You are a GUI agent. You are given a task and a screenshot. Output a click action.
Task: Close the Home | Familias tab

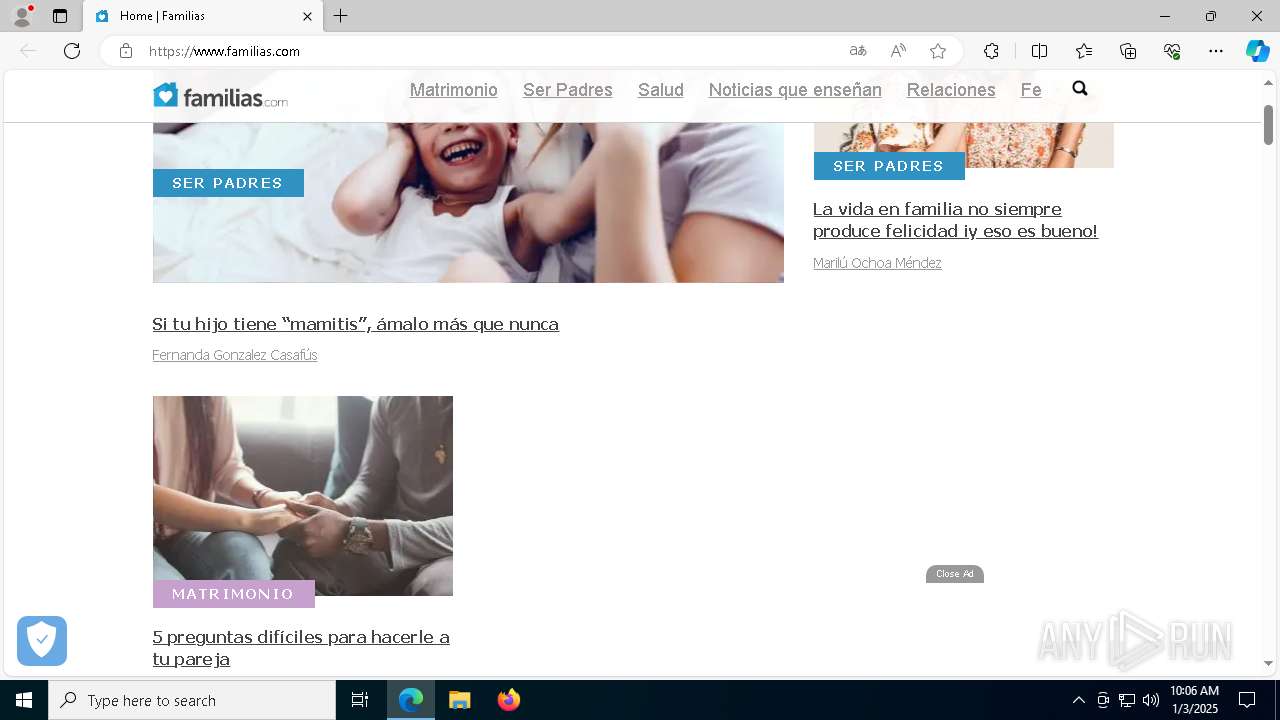[x=307, y=16]
